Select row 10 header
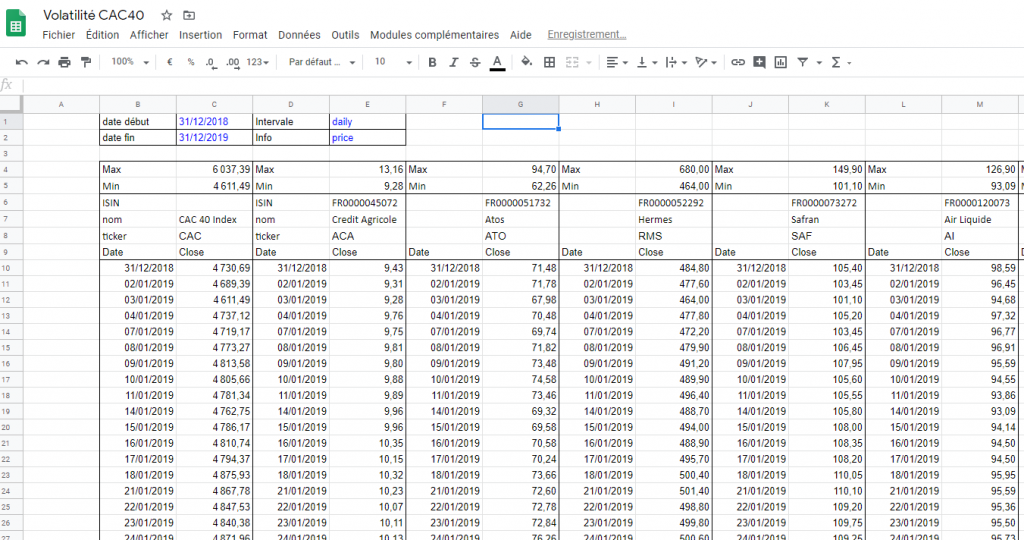Image resolution: width=1024 pixels, height=540 pixels. tap(11, 268)
